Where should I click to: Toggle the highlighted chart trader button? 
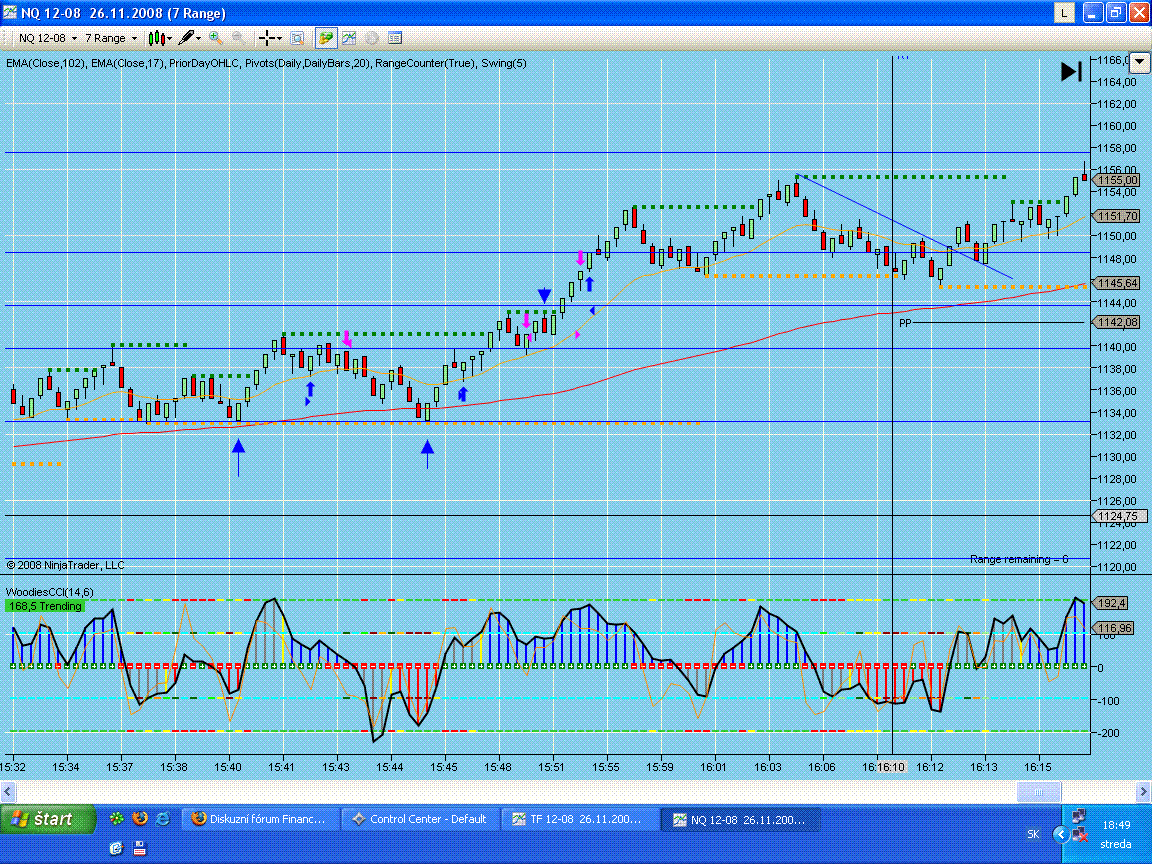326,38
